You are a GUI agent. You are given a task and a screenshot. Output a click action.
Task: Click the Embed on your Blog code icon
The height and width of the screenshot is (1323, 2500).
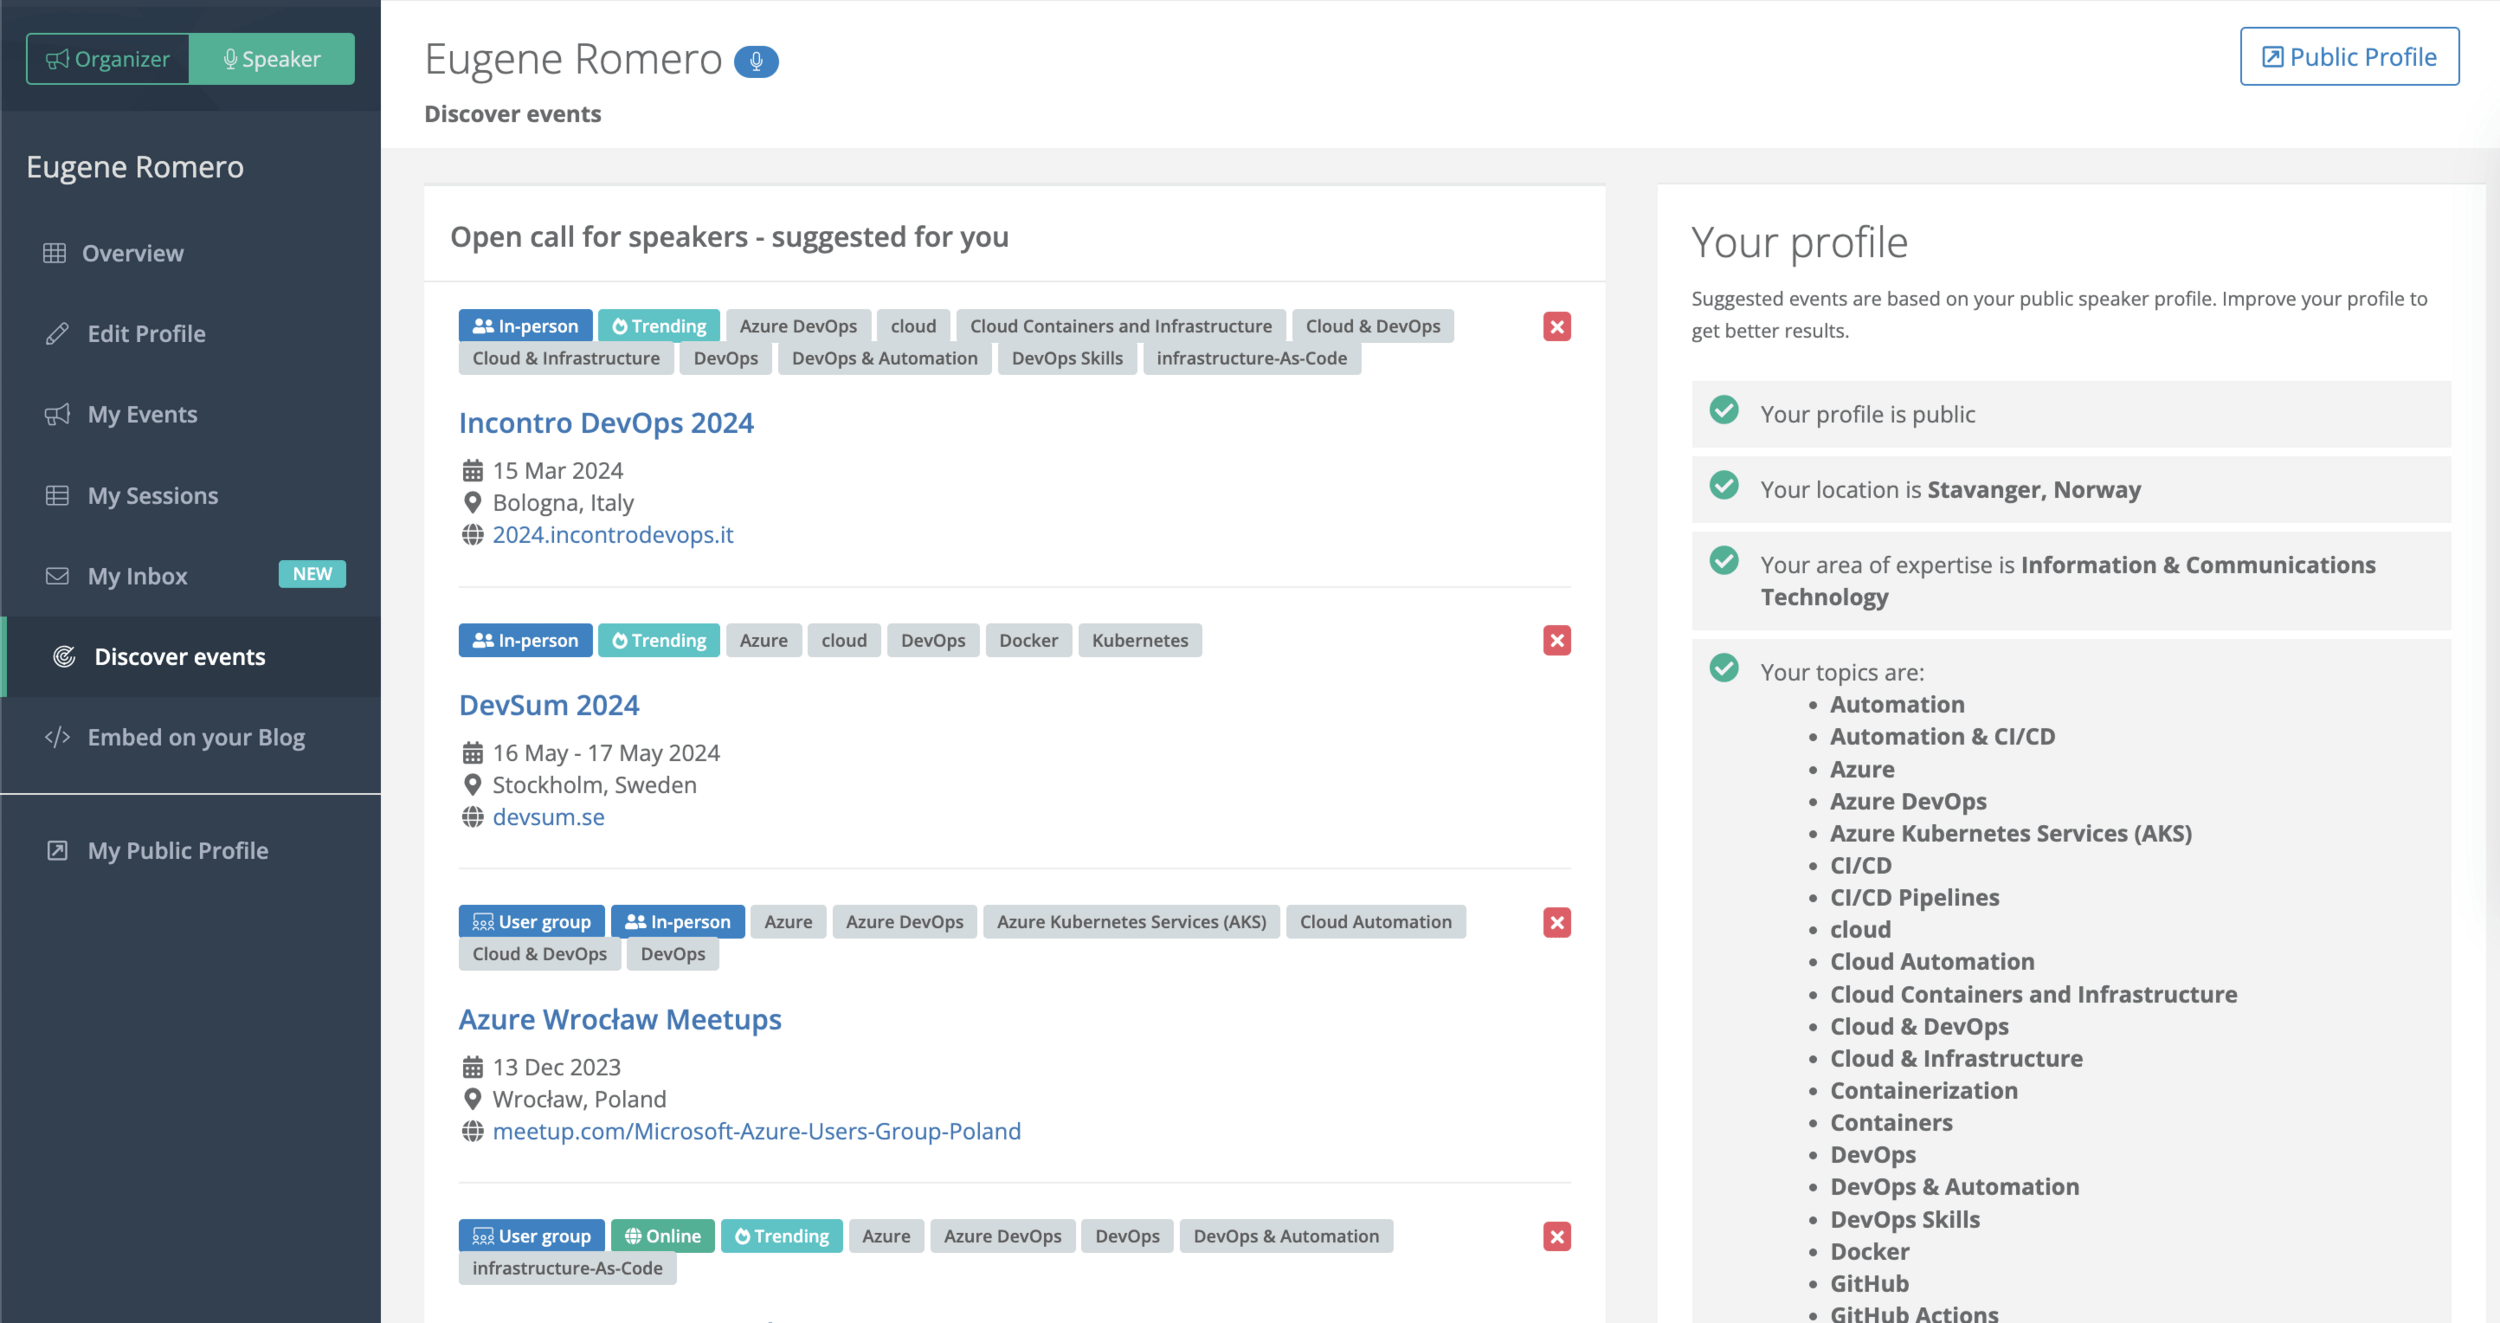coord(57,737)
